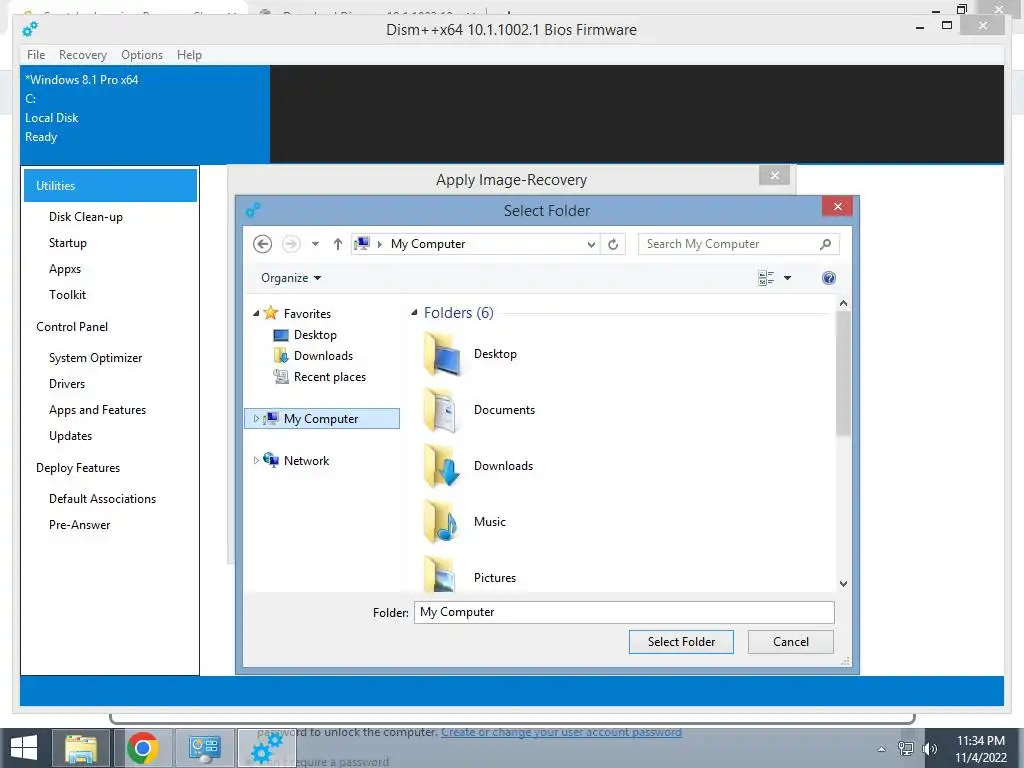The image size is (1024, 768).
Task: Go up one folder level
Action: click(x=338, y=244)
